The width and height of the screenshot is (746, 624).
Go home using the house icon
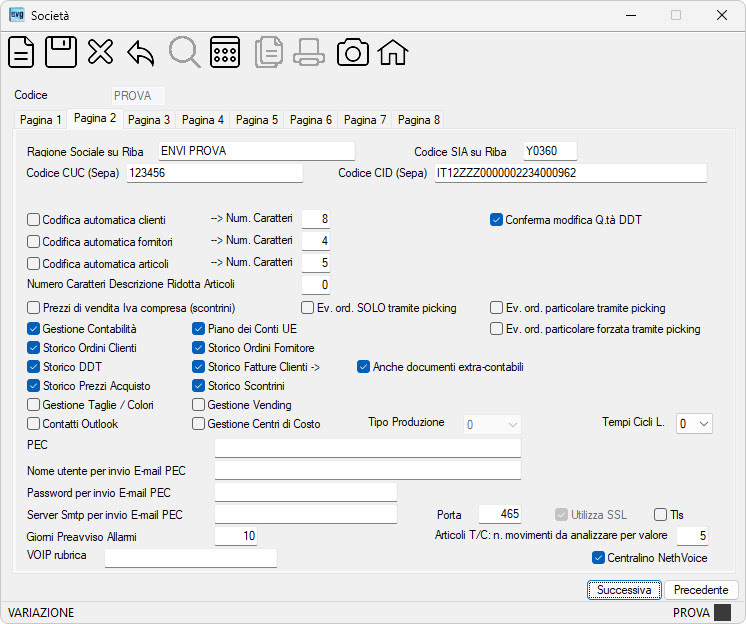tap(393, 52)
